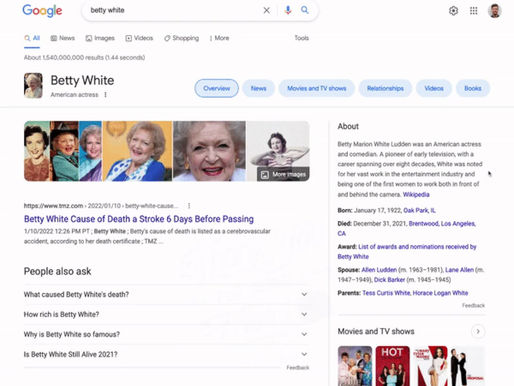This screenshot has height=386, width=514.
Task: Select the Books chip
Action: (x=473, y=88)
